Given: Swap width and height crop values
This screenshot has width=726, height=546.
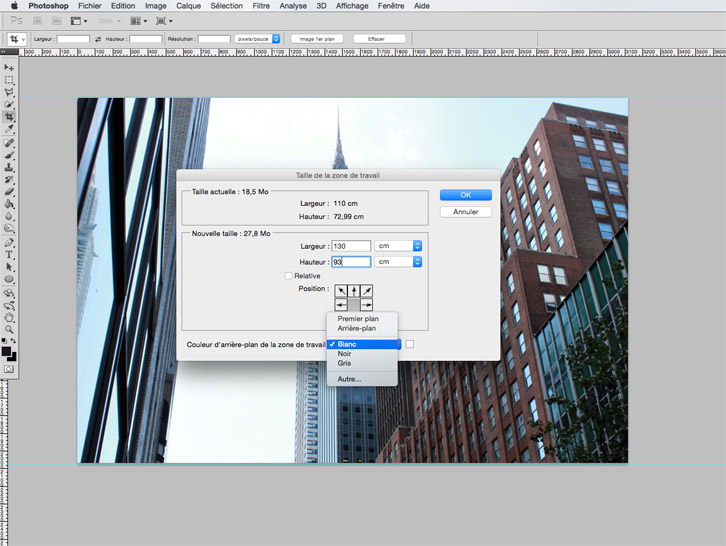Looking at the screenshot, I should 98,39.
